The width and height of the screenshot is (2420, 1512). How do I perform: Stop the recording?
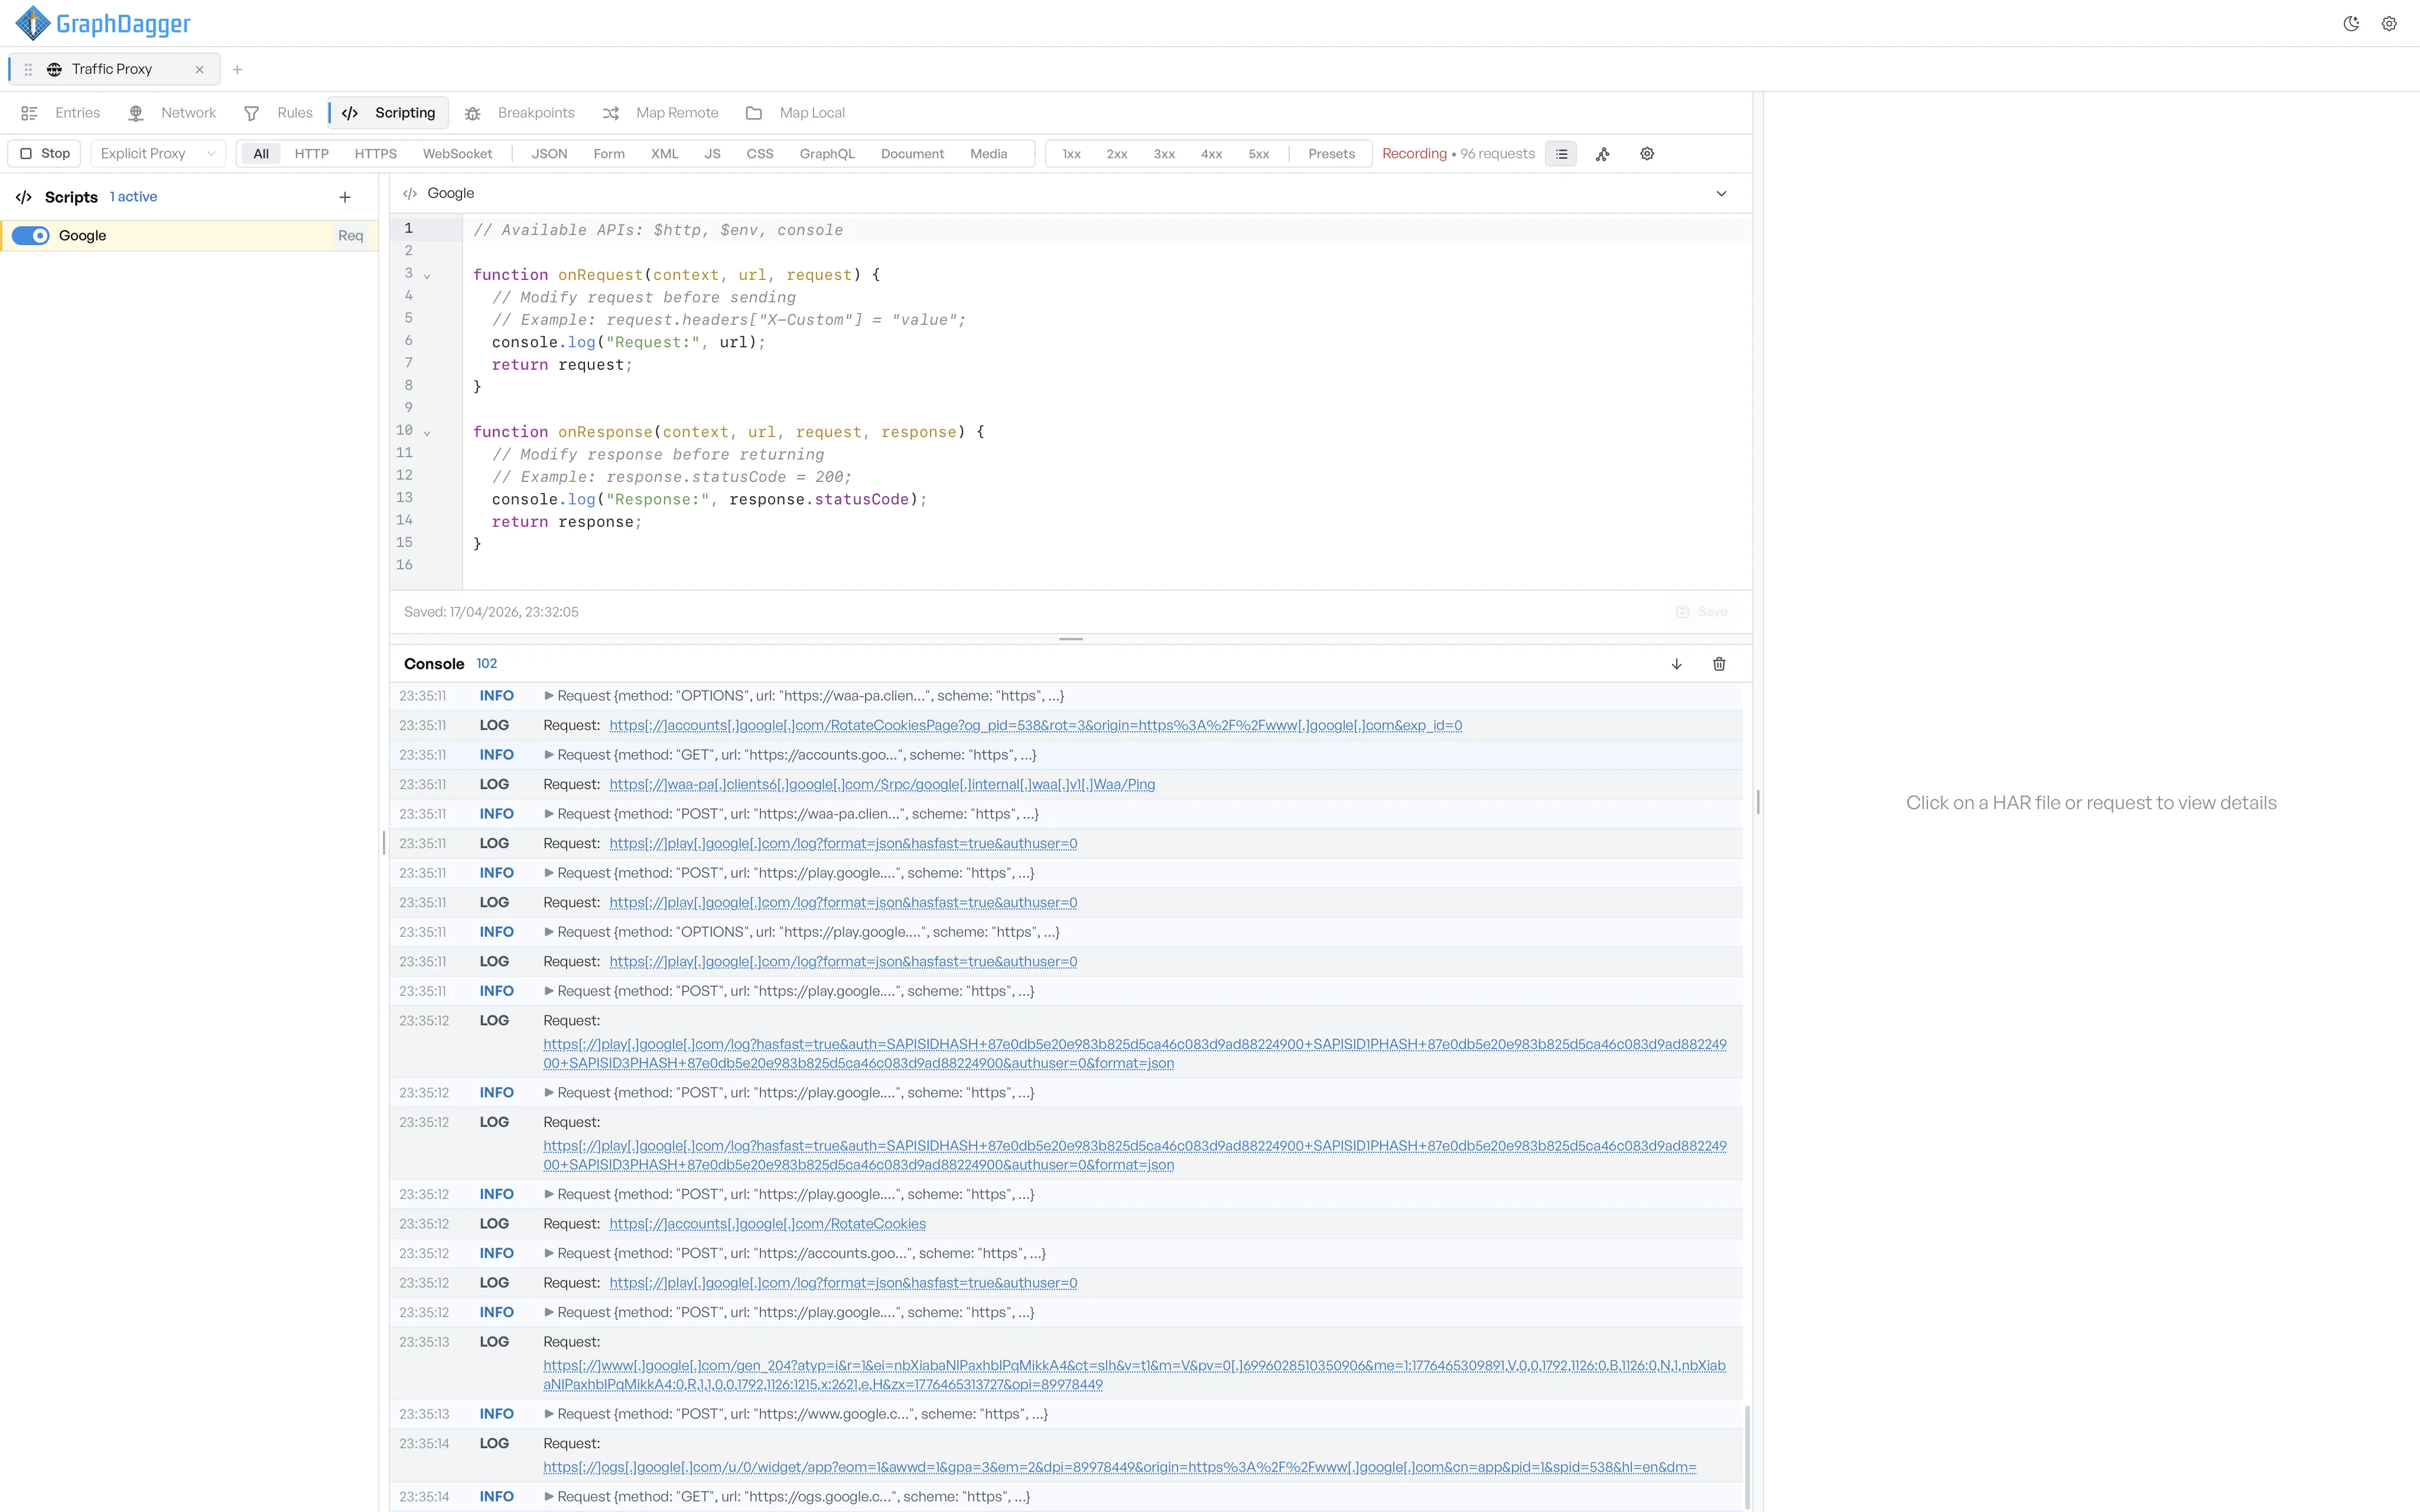[x=45, y=153]
